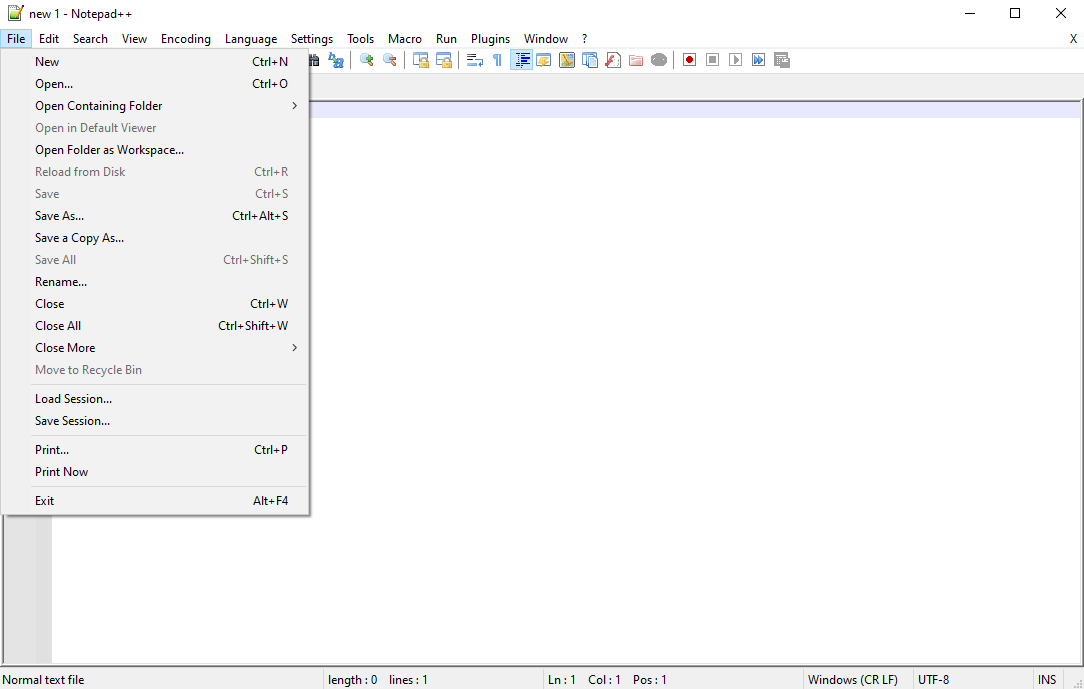The width and height of the screenshot is (1084, 689).
Task: Open the ? help menu
Action: pos(584,39)
